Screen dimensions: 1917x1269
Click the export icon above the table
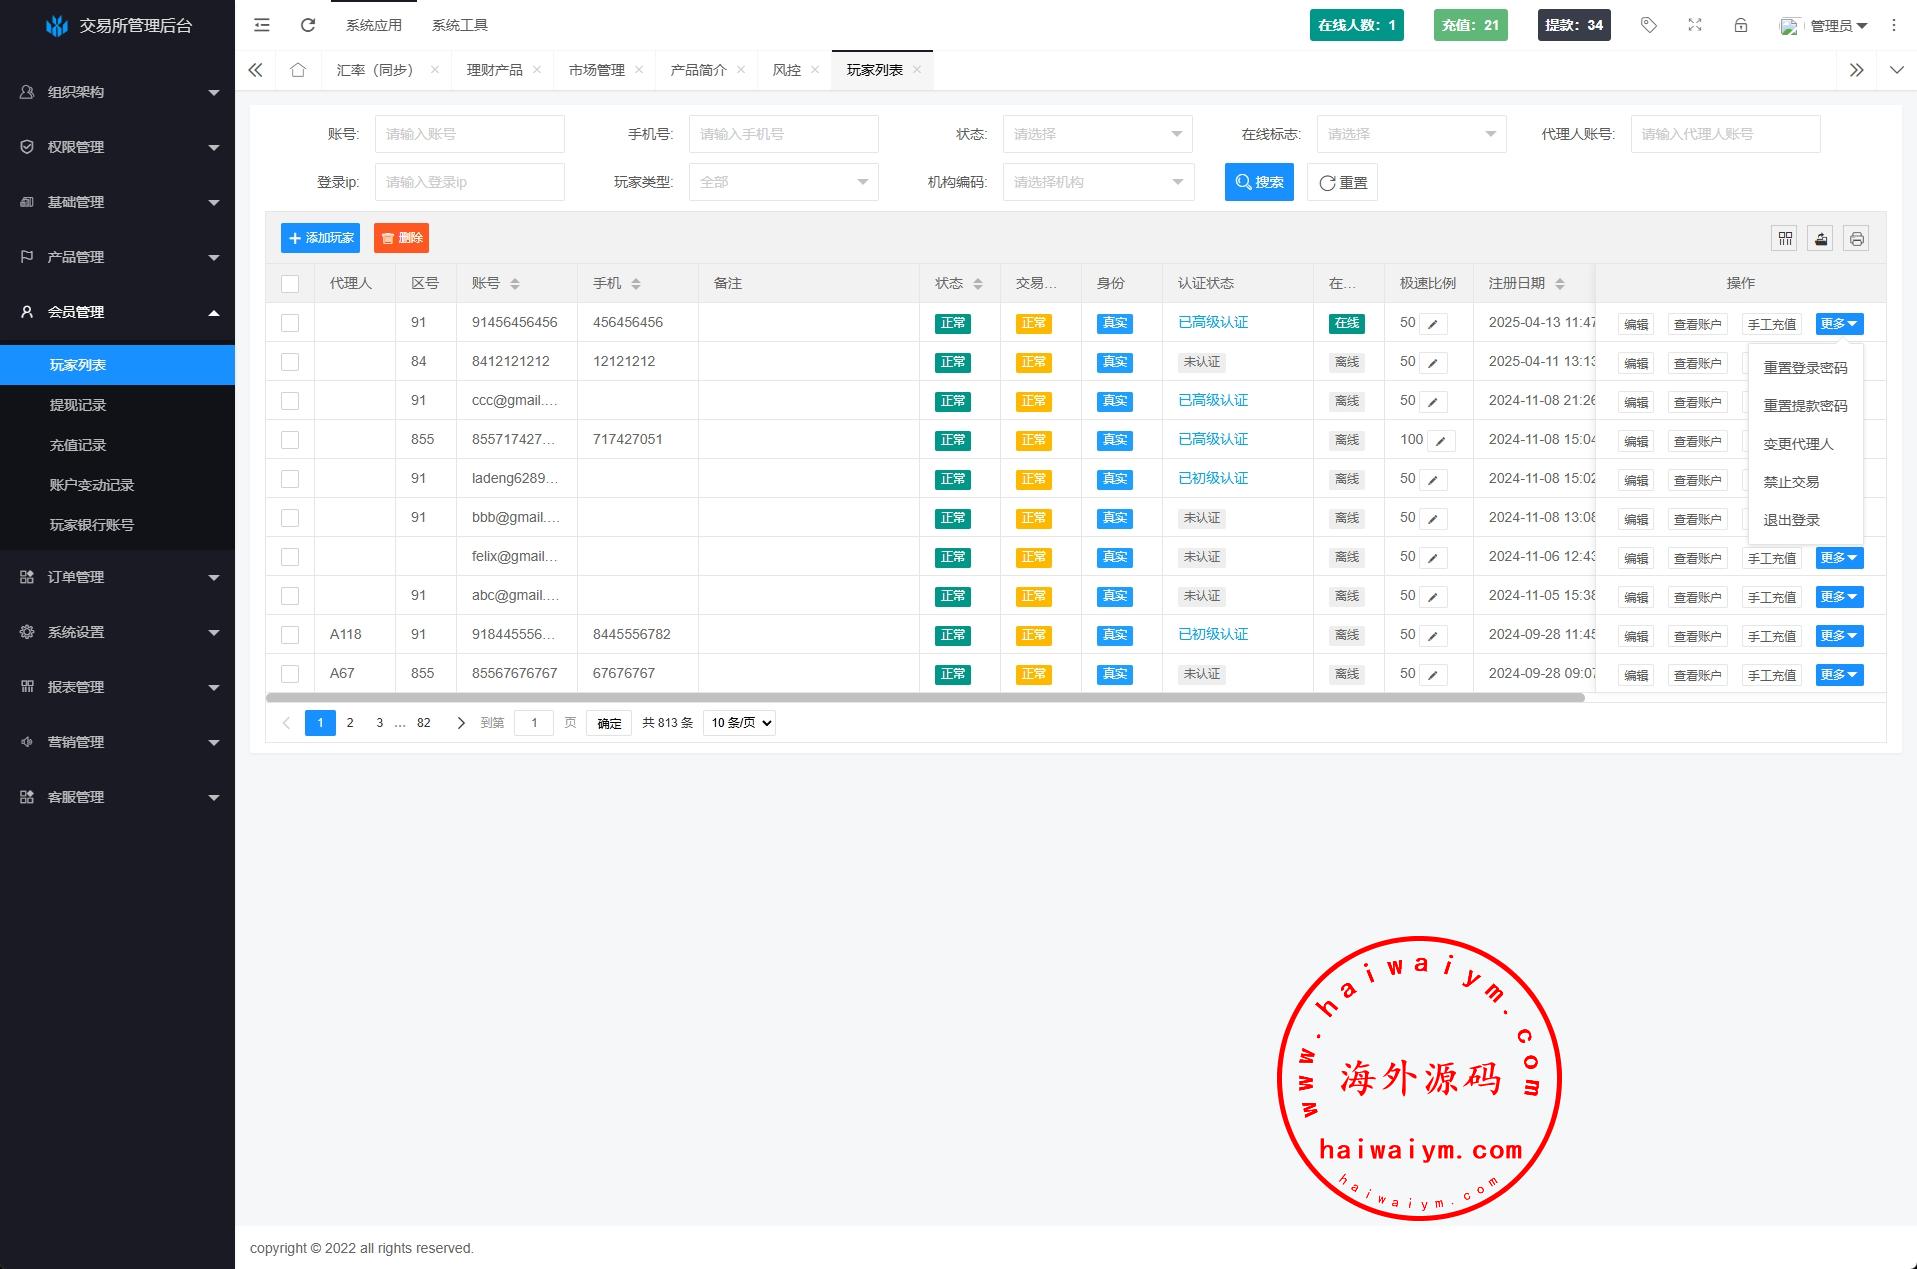click(1821, 238)
